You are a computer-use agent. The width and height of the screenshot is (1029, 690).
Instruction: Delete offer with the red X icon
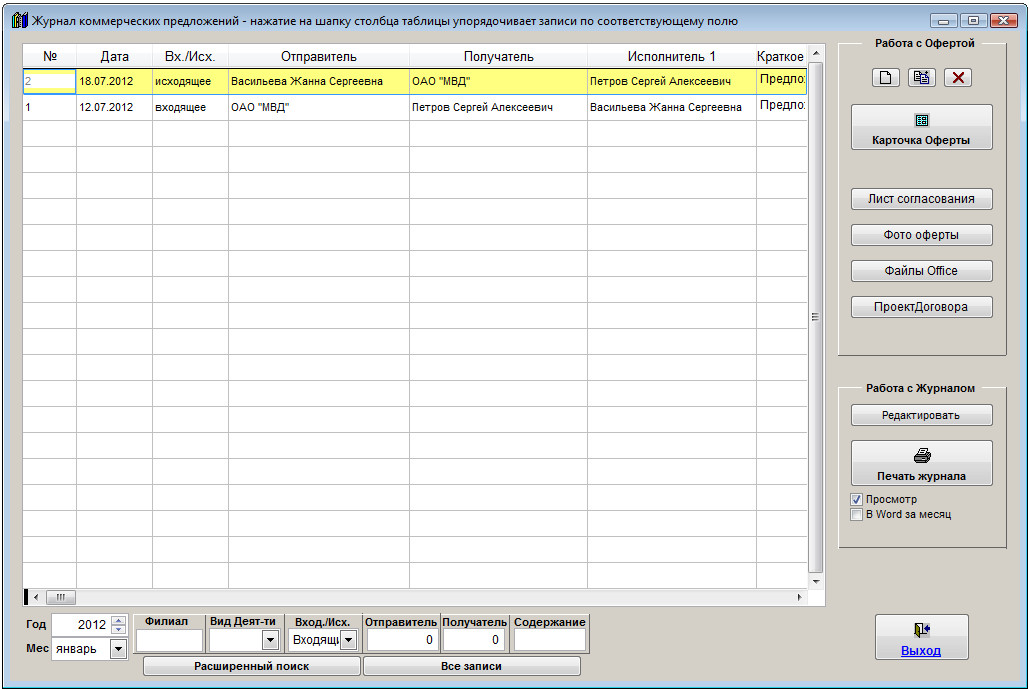pos(958,78)
